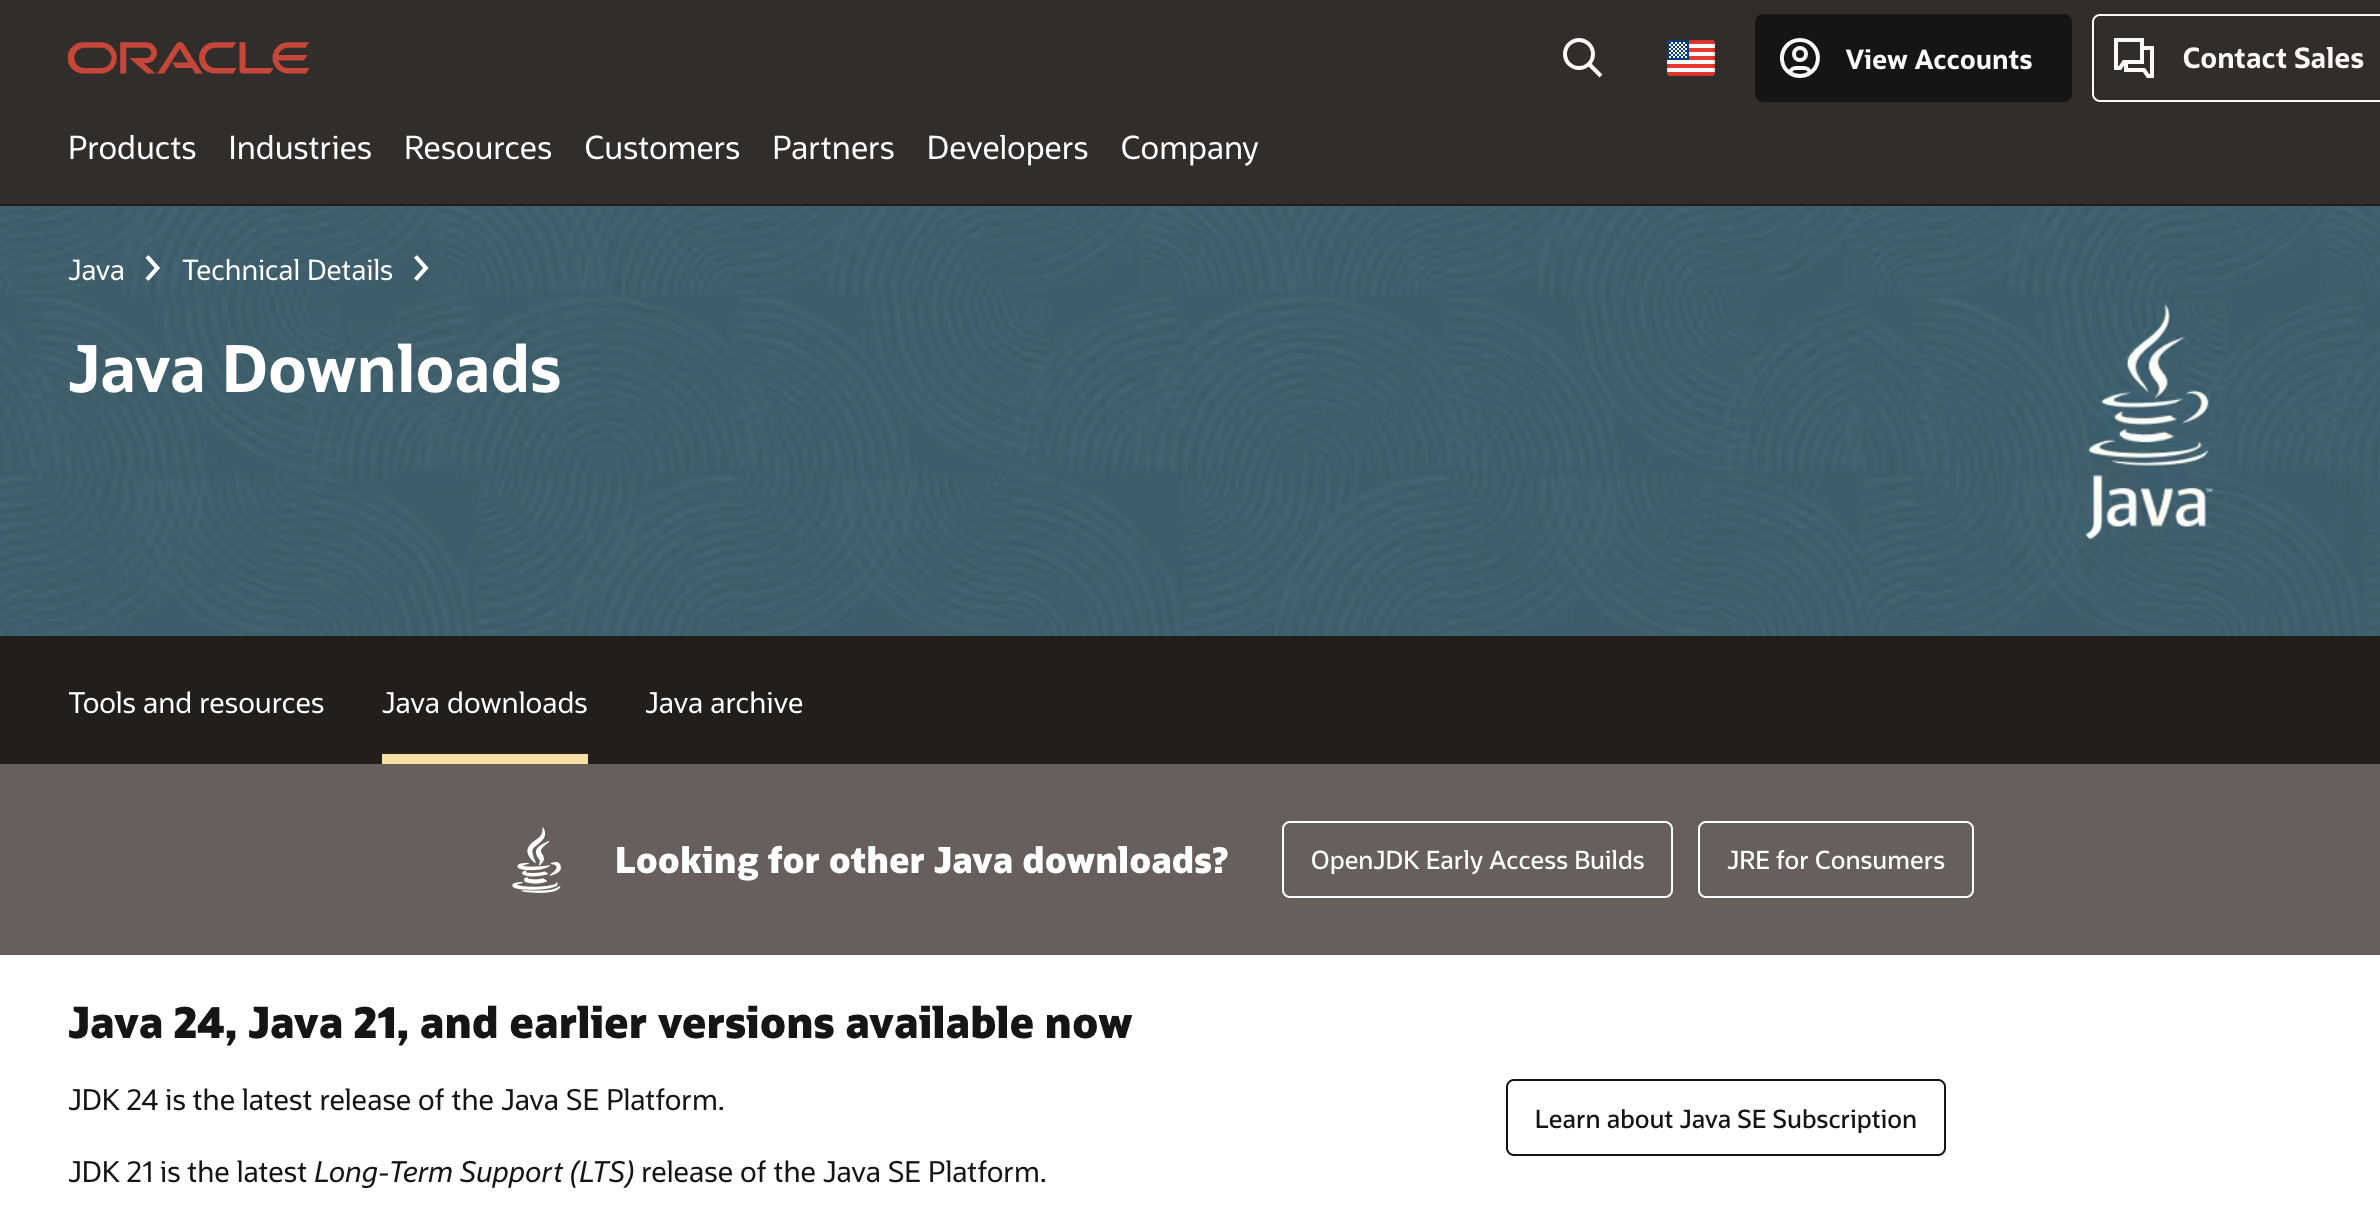This screenshot has width=2380, height=1228.
Task: Click the Oracle logo
Action: [188, 58]
